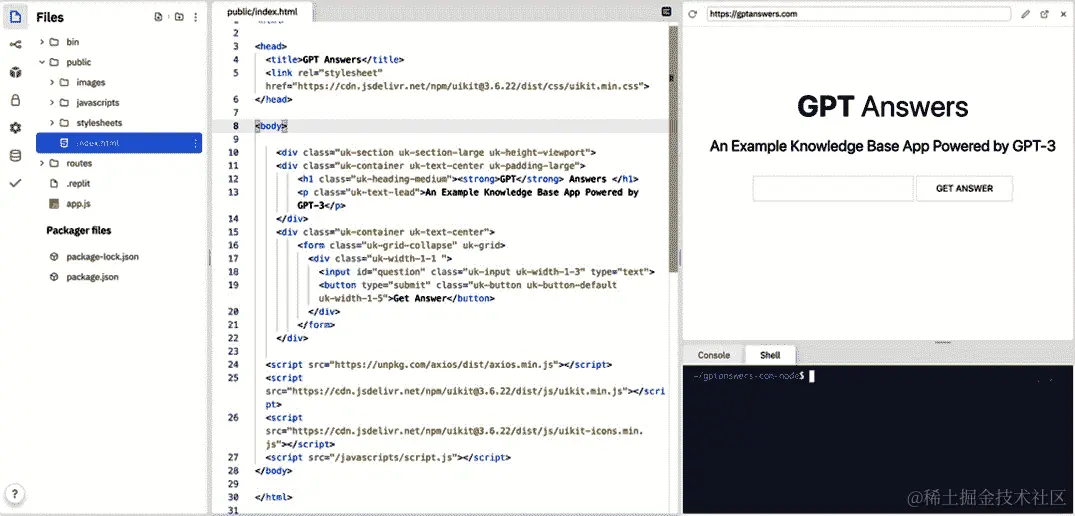Reload the webview preview
This screenshot has height=516, width=1075.
coord(693,14)
